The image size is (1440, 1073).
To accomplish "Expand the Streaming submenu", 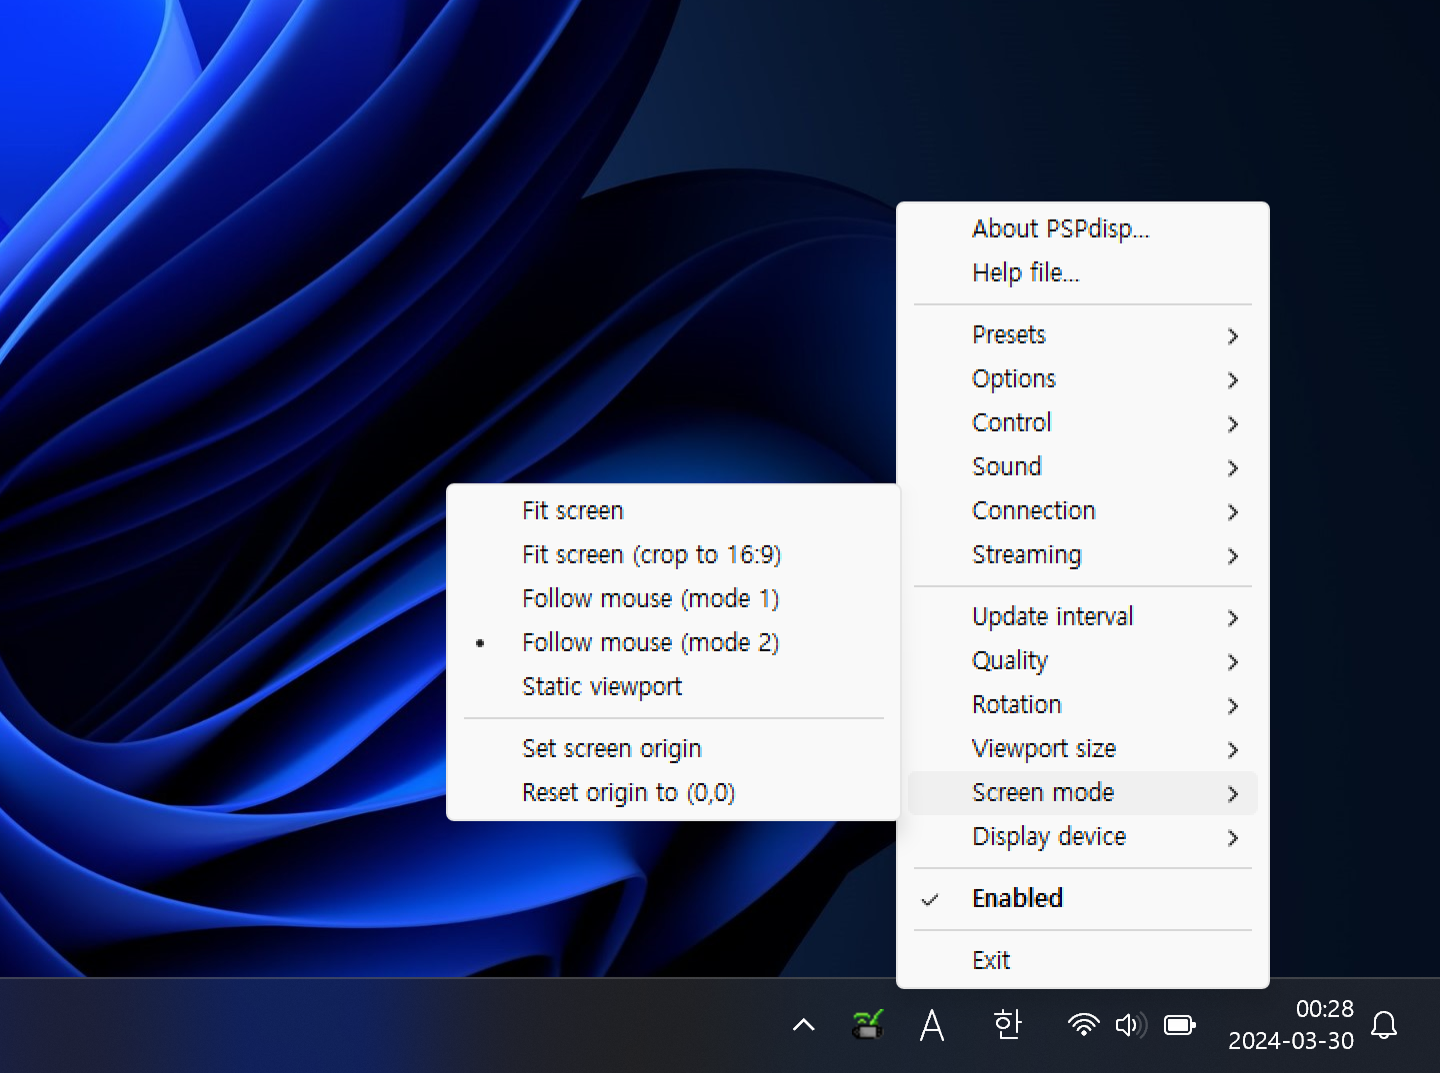I will click(x=1083, y=555).
